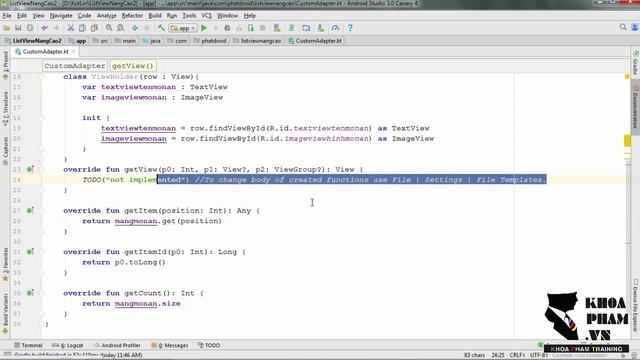Click ListViewNangCao2 in navigation bar

coord(33,41)
